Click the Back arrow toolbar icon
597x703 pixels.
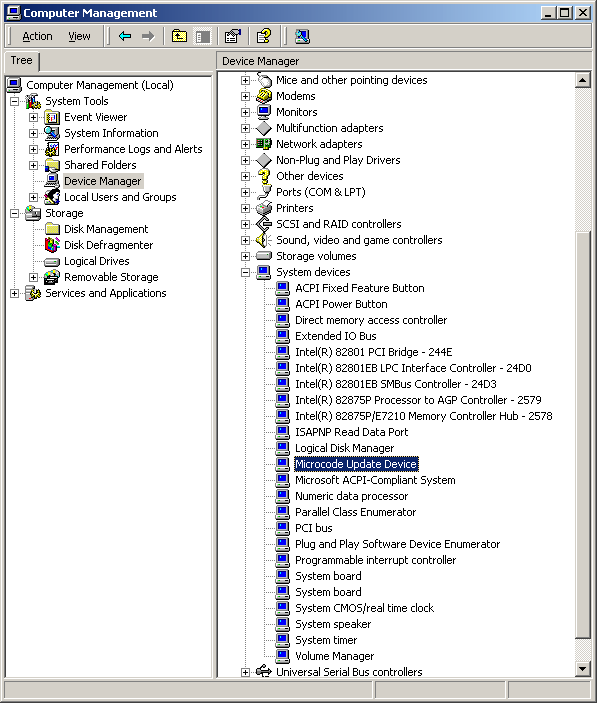click(125, 36)
